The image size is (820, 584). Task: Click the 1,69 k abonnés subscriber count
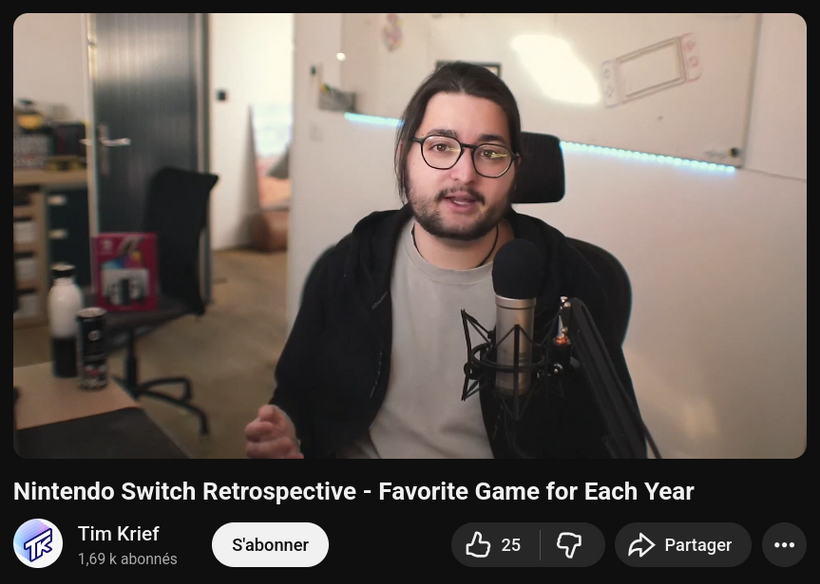[x=127, y=559]
